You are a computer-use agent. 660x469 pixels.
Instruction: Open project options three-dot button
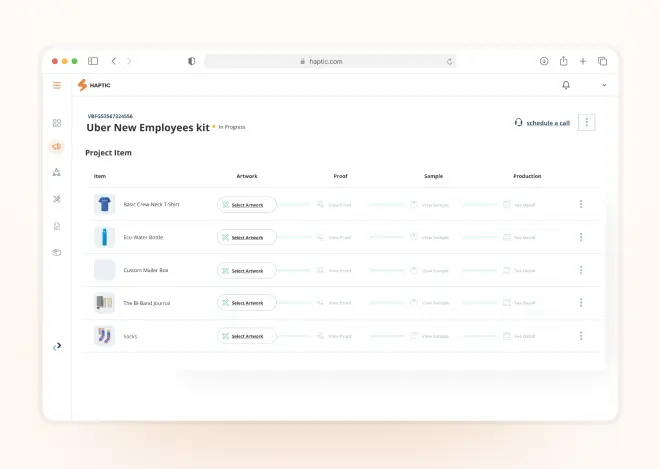(587, 123)
